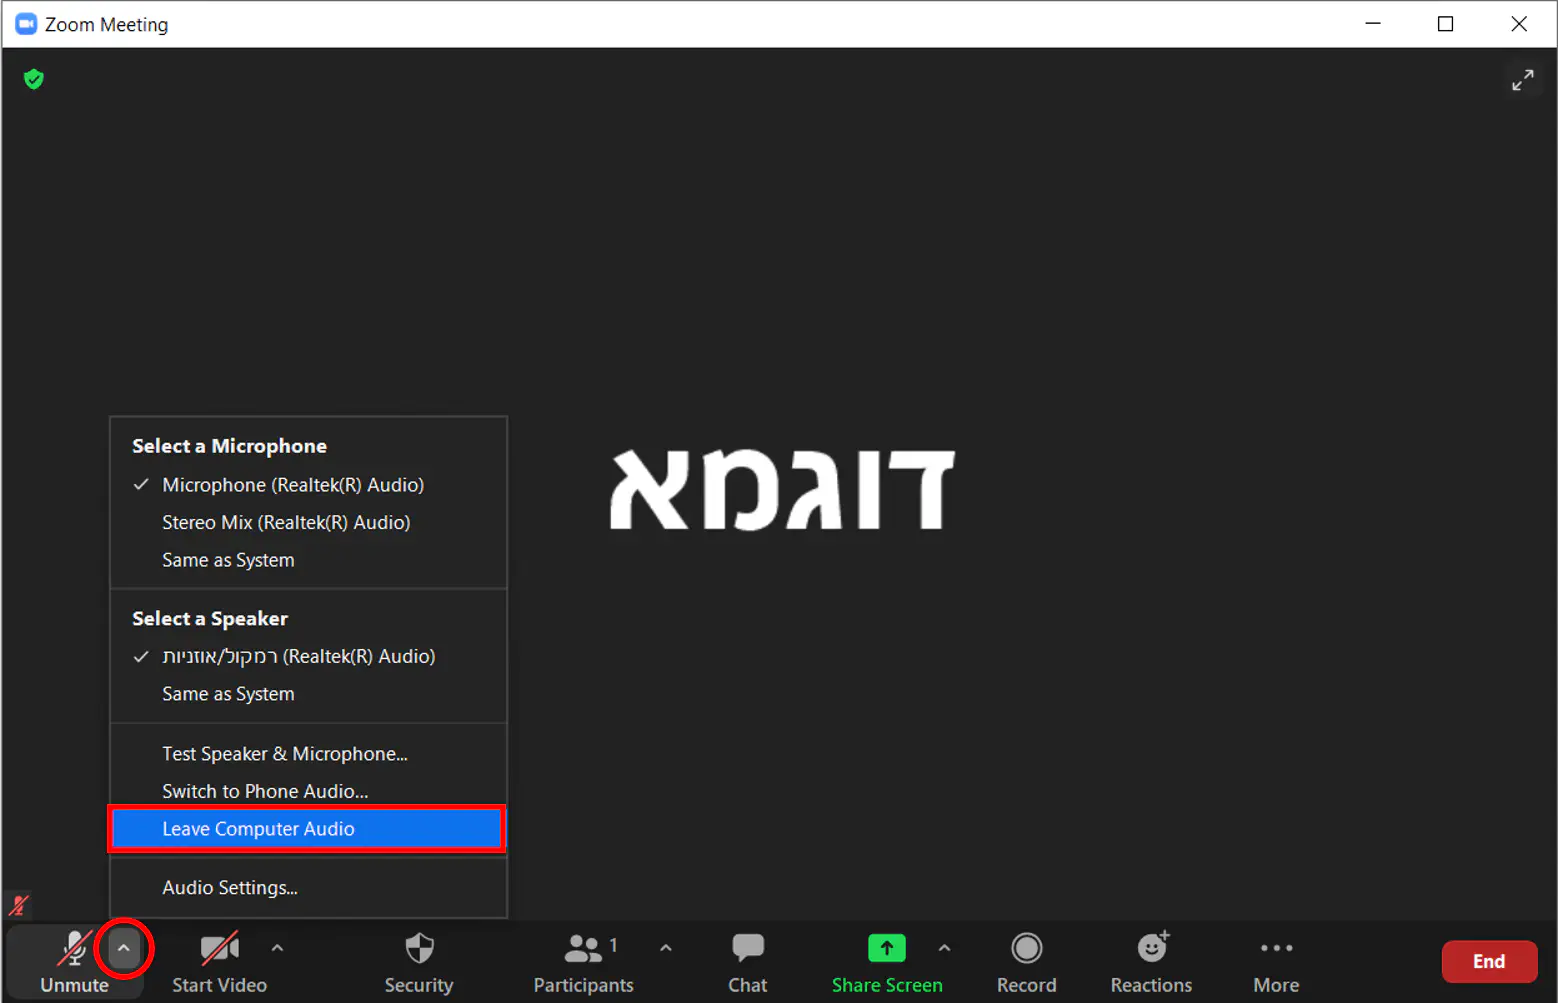This screenshot has height=1003, width=1558.
Task: Expand the video options arrow beside Start Video
Action: point(277,948)
